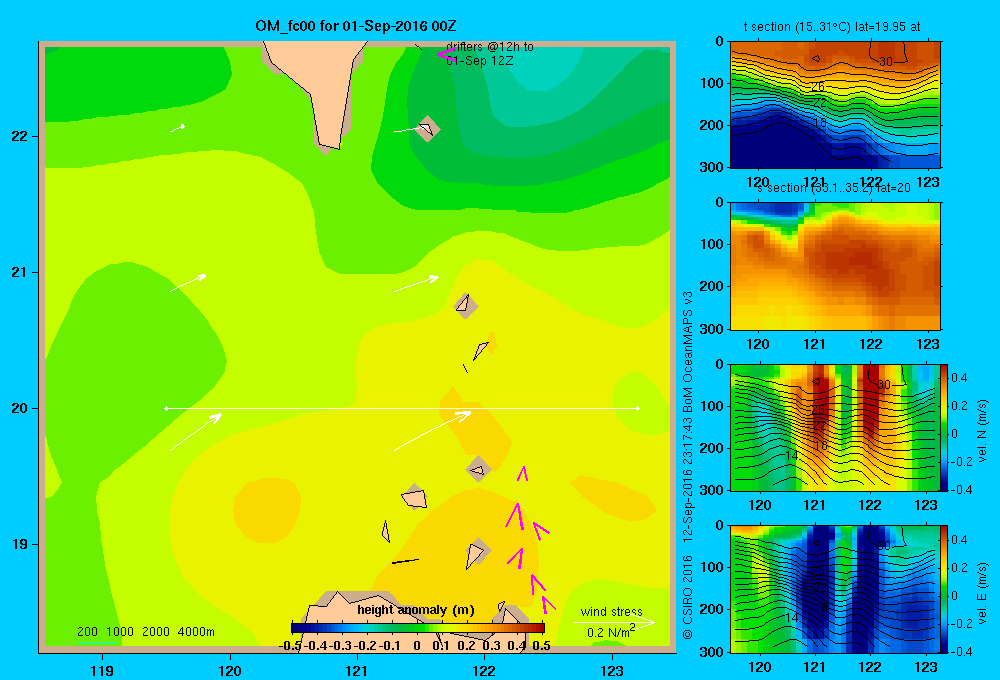1000x680 pixels.
Task: Click the western endpoint of the white section line
Action: pyautogui.click(x=166, y=408)
